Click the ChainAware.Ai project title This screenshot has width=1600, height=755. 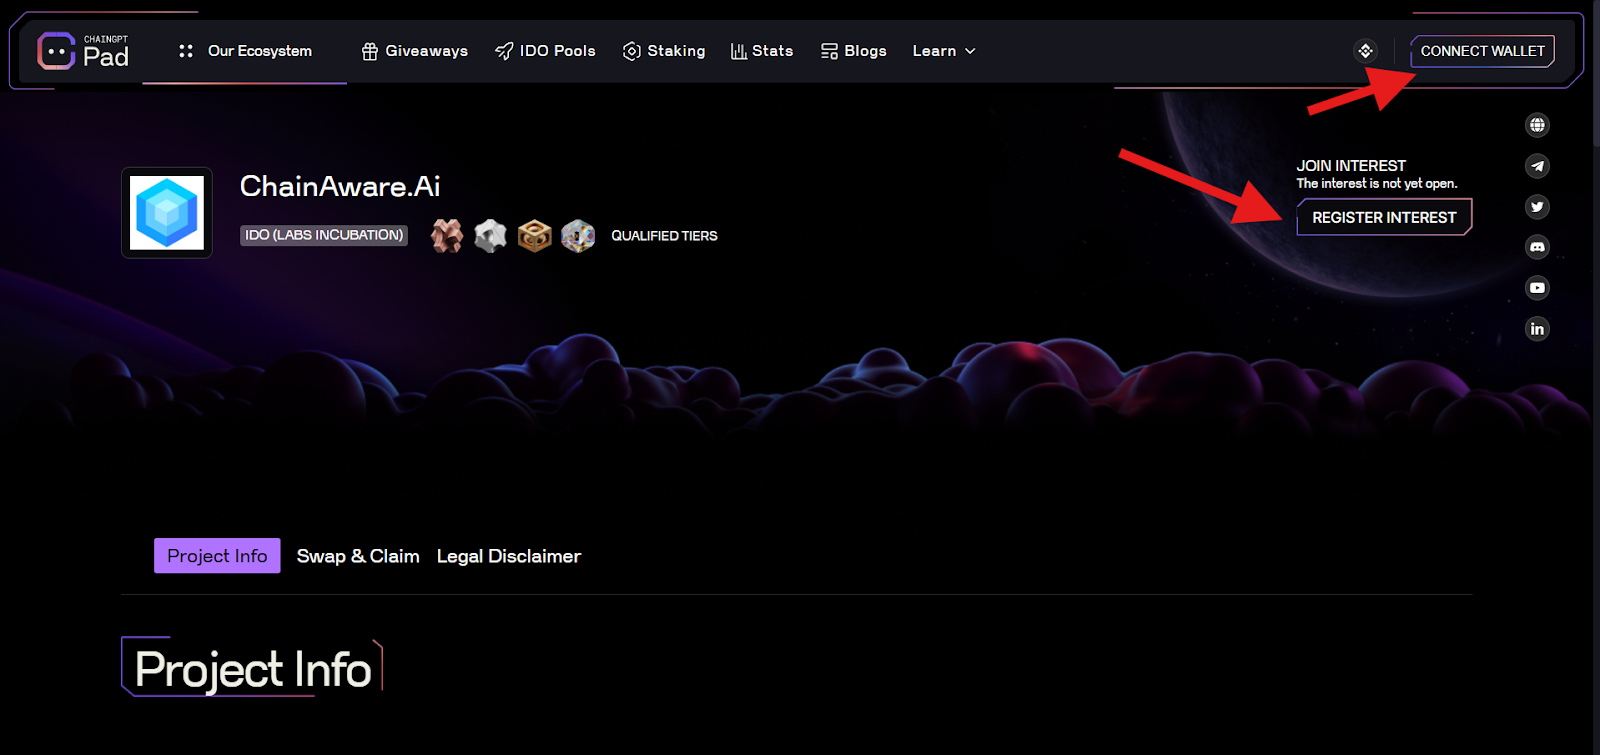(x=340, y=186)
